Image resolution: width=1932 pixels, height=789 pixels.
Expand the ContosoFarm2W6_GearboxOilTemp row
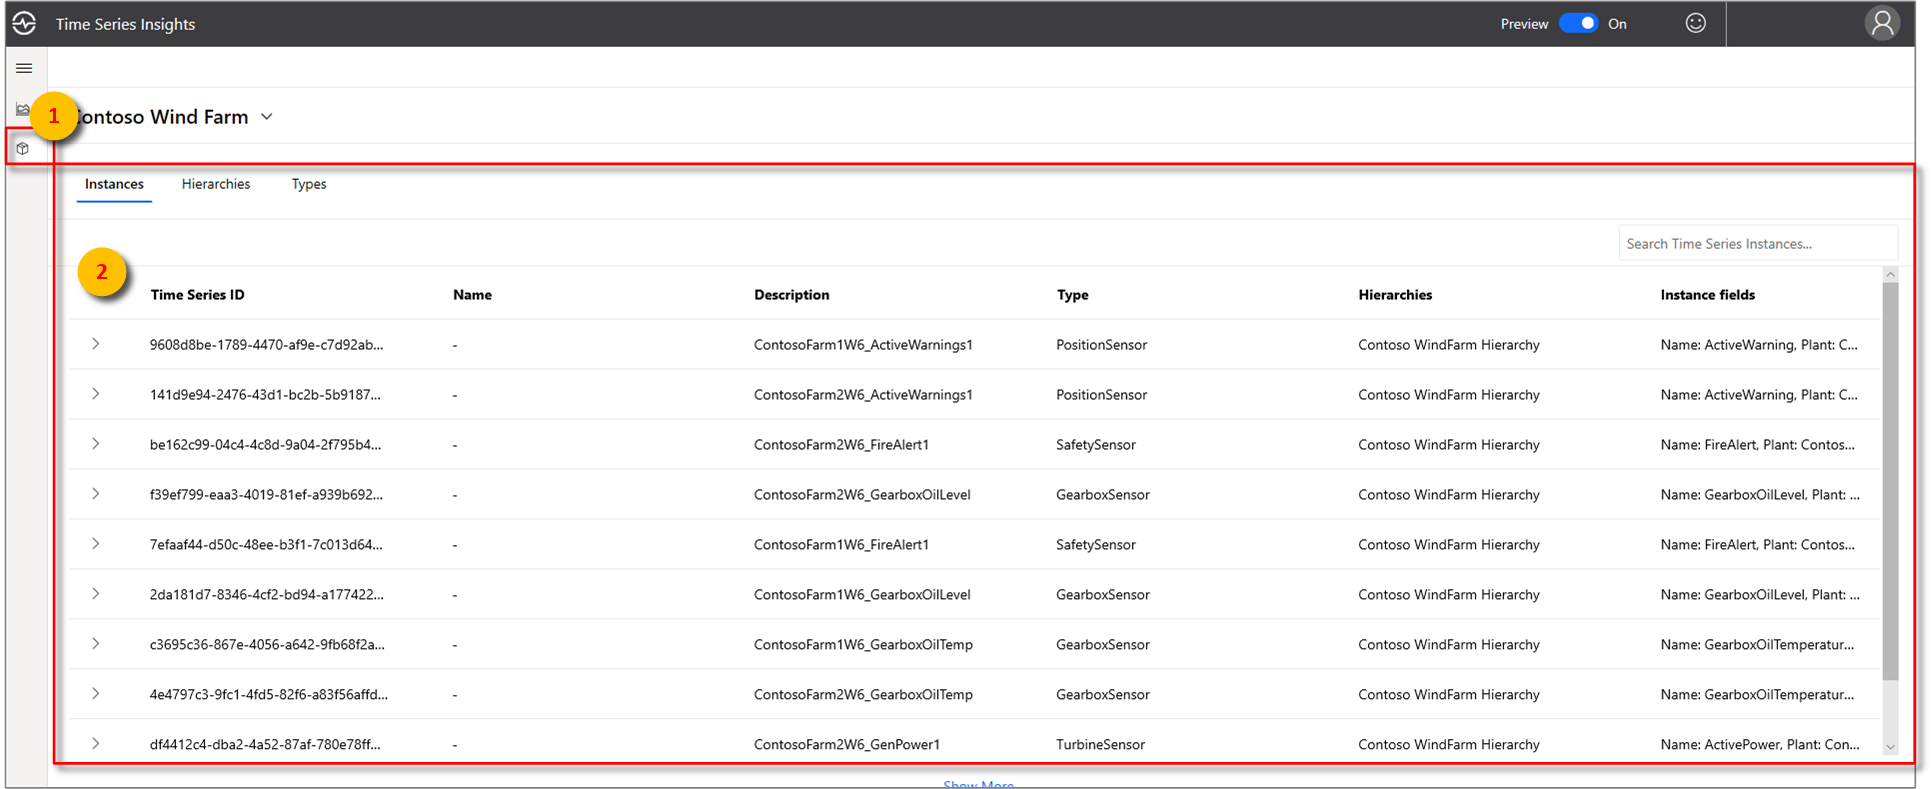96,694
